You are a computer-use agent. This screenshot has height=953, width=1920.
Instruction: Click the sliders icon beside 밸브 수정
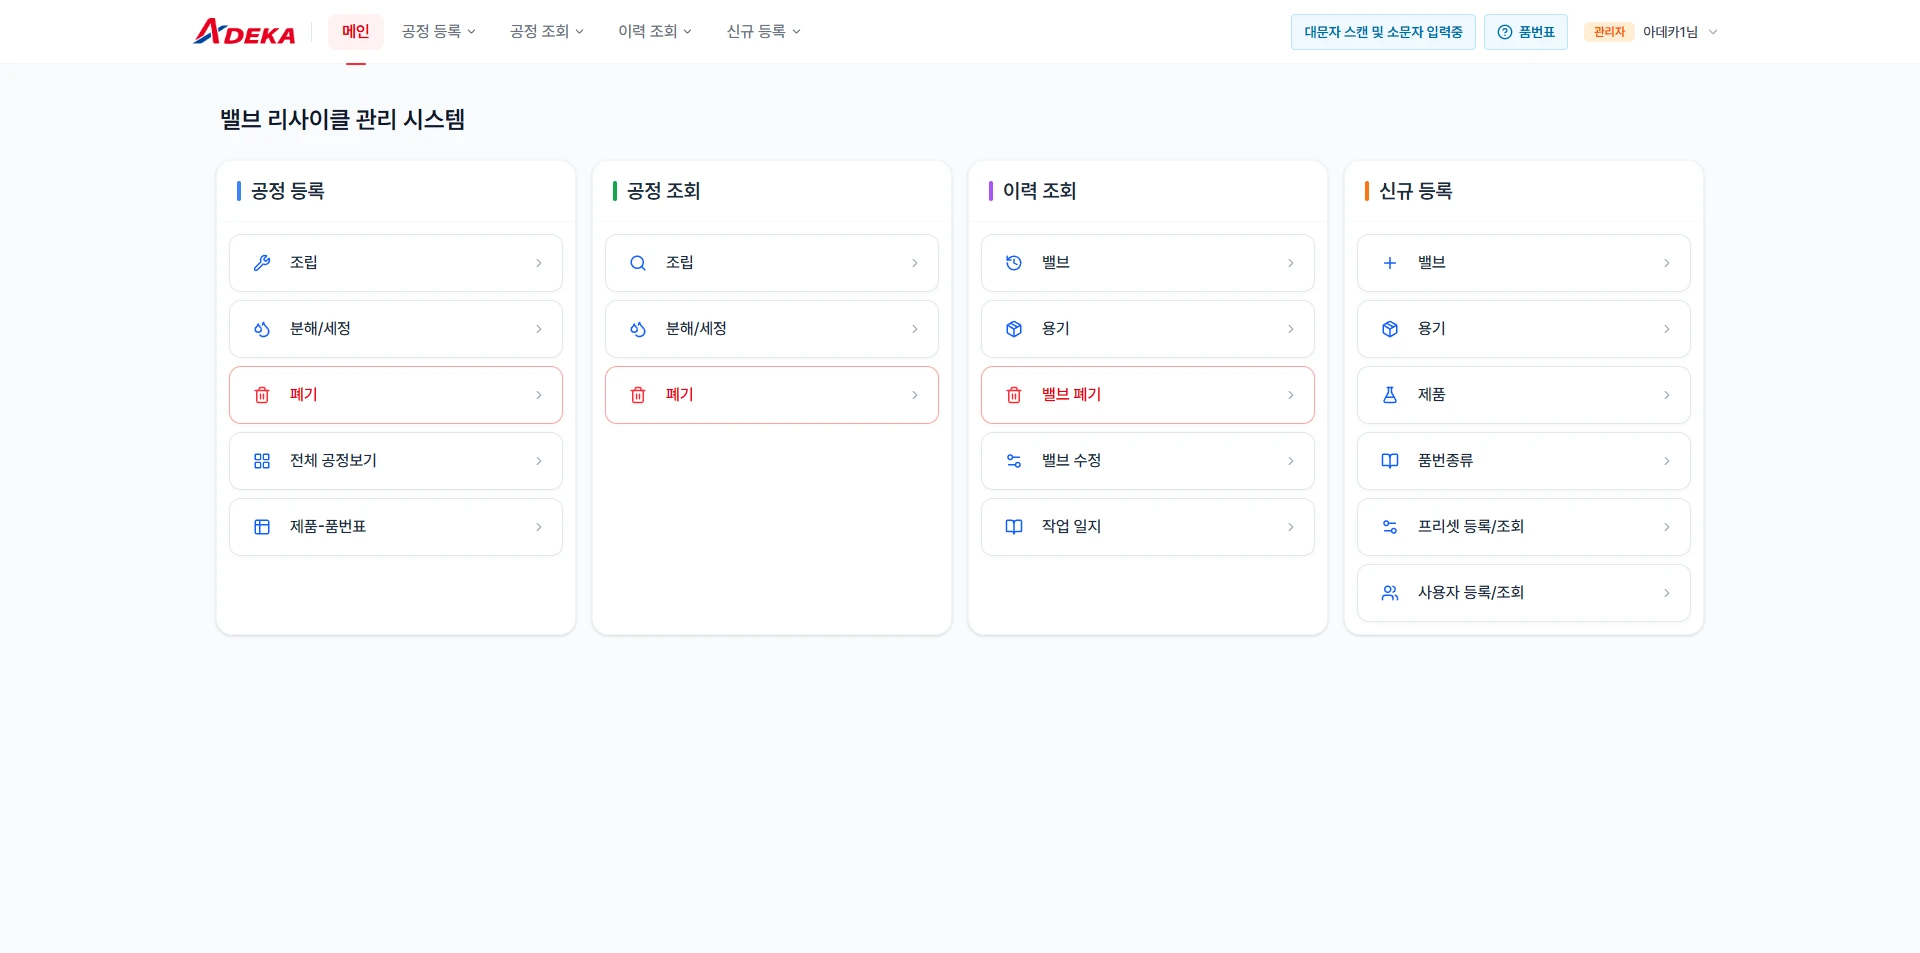pos(1014,461)
